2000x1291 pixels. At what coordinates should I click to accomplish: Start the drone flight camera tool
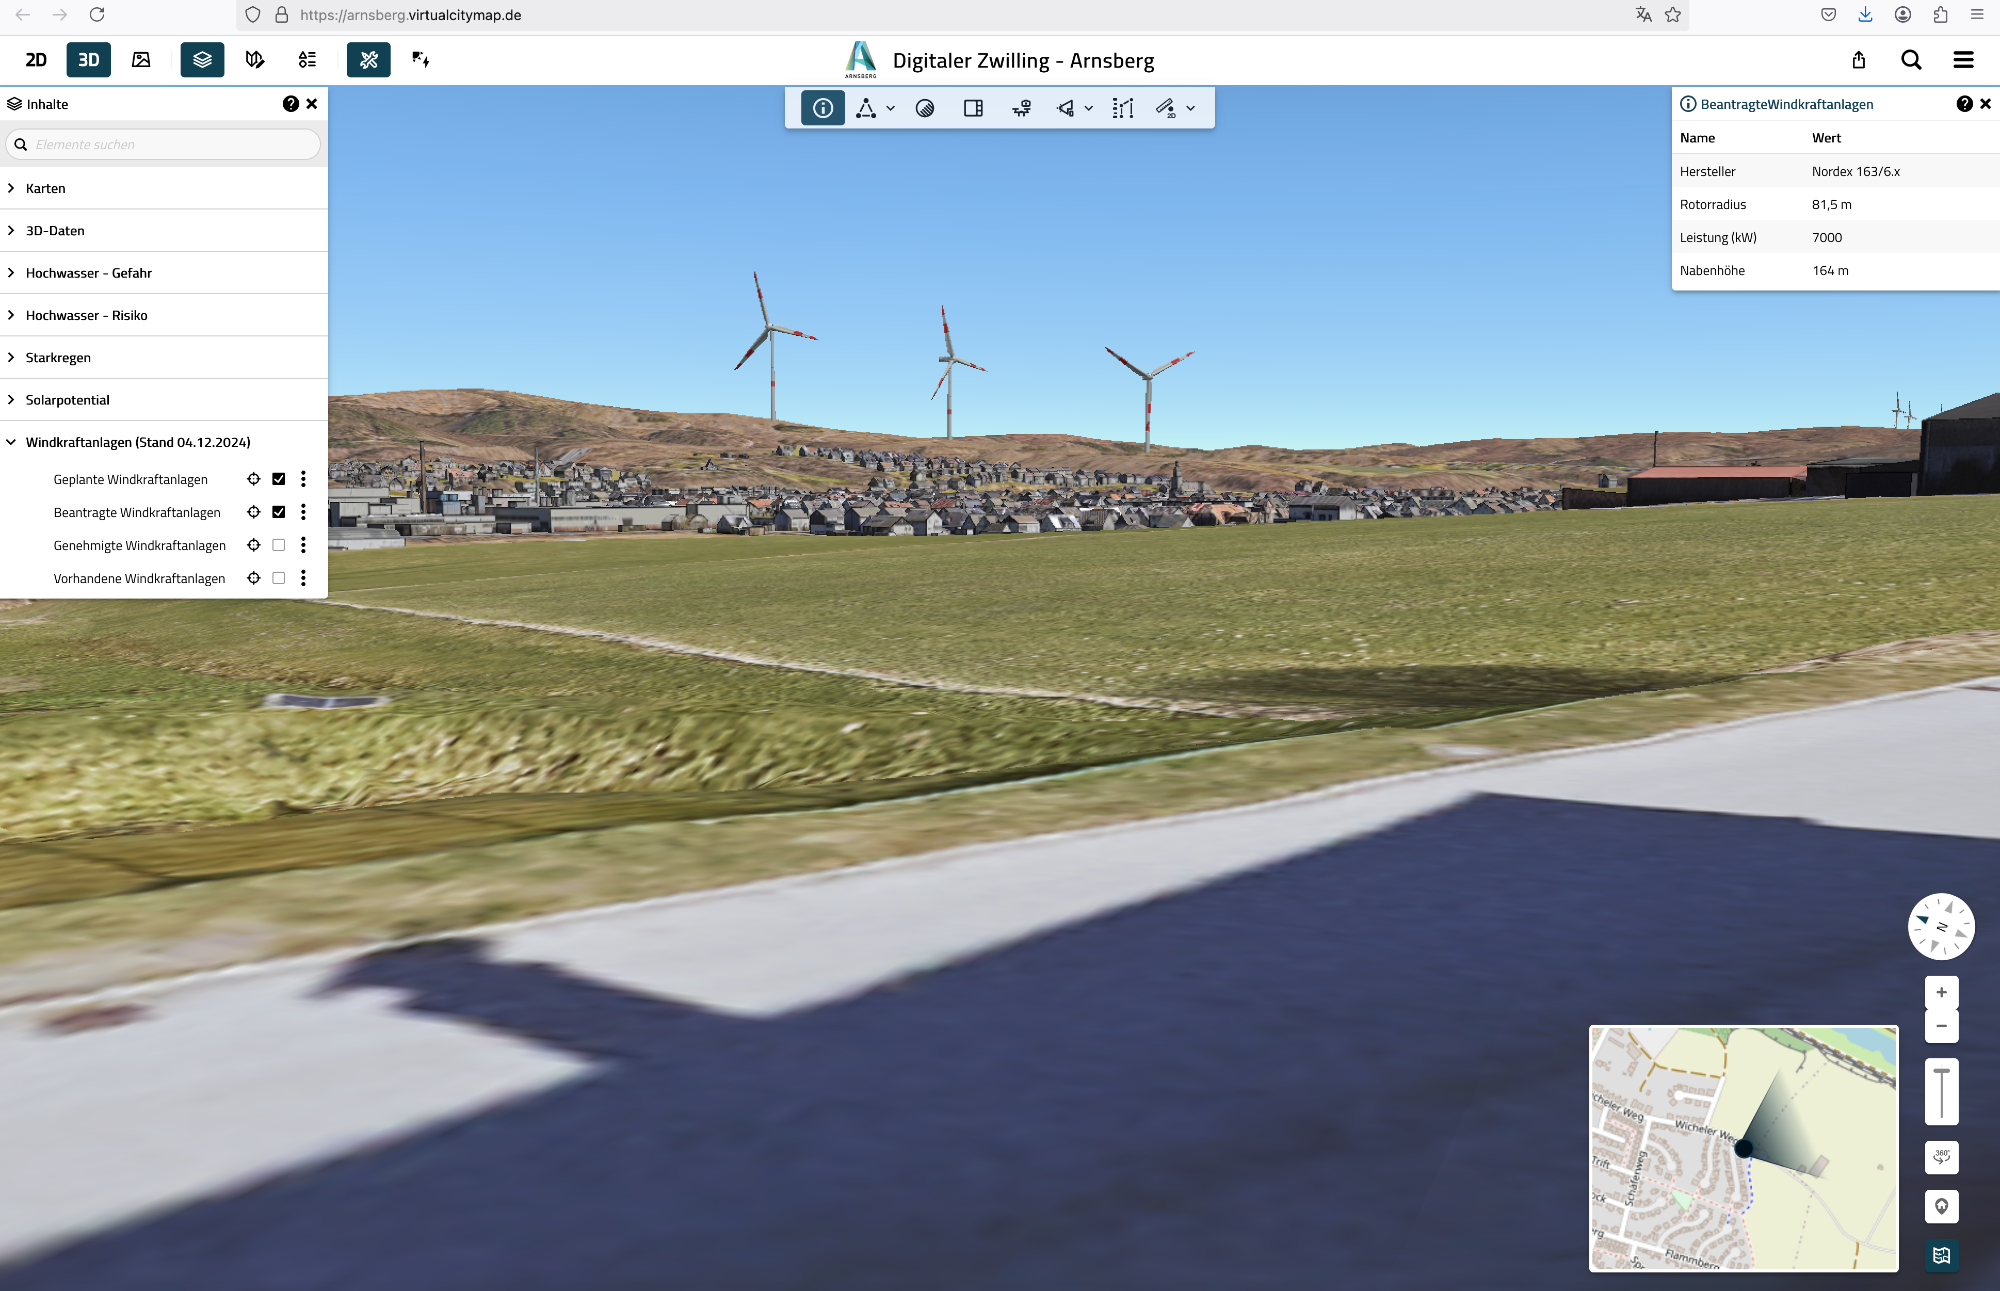[1021, 108]
